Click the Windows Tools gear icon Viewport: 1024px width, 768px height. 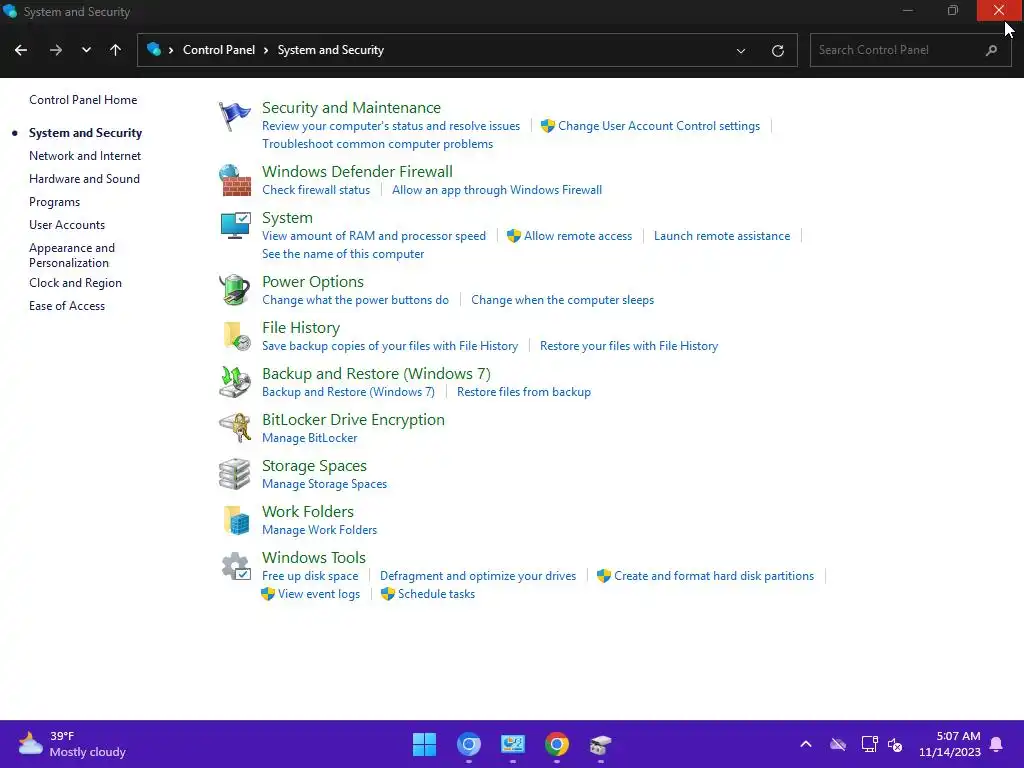click(236, 566)
